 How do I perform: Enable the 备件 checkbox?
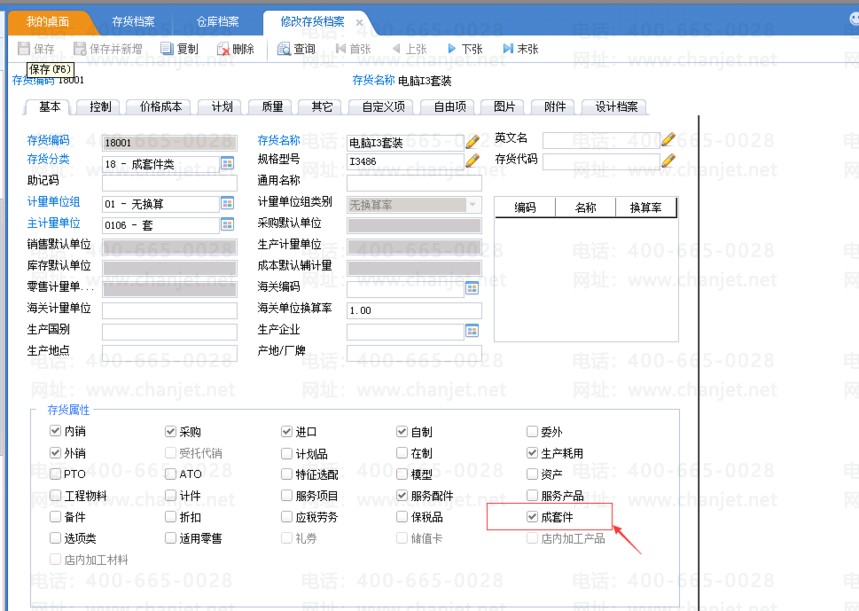[x=55, y=517]
